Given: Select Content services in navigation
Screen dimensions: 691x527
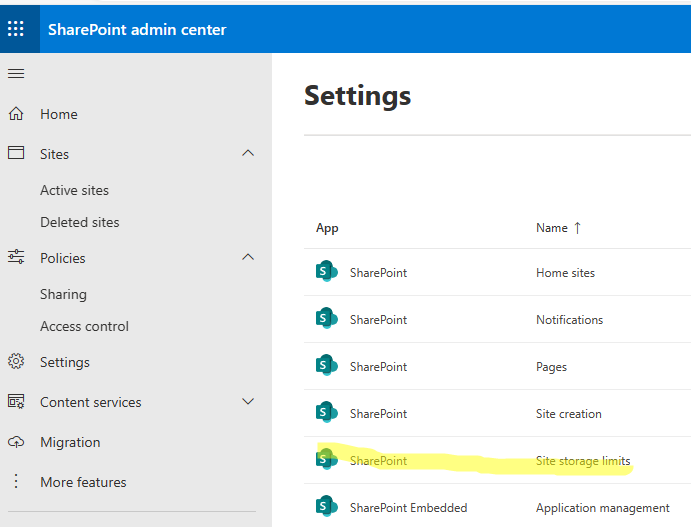Looking at the screenshot, I should pos(90,402).
